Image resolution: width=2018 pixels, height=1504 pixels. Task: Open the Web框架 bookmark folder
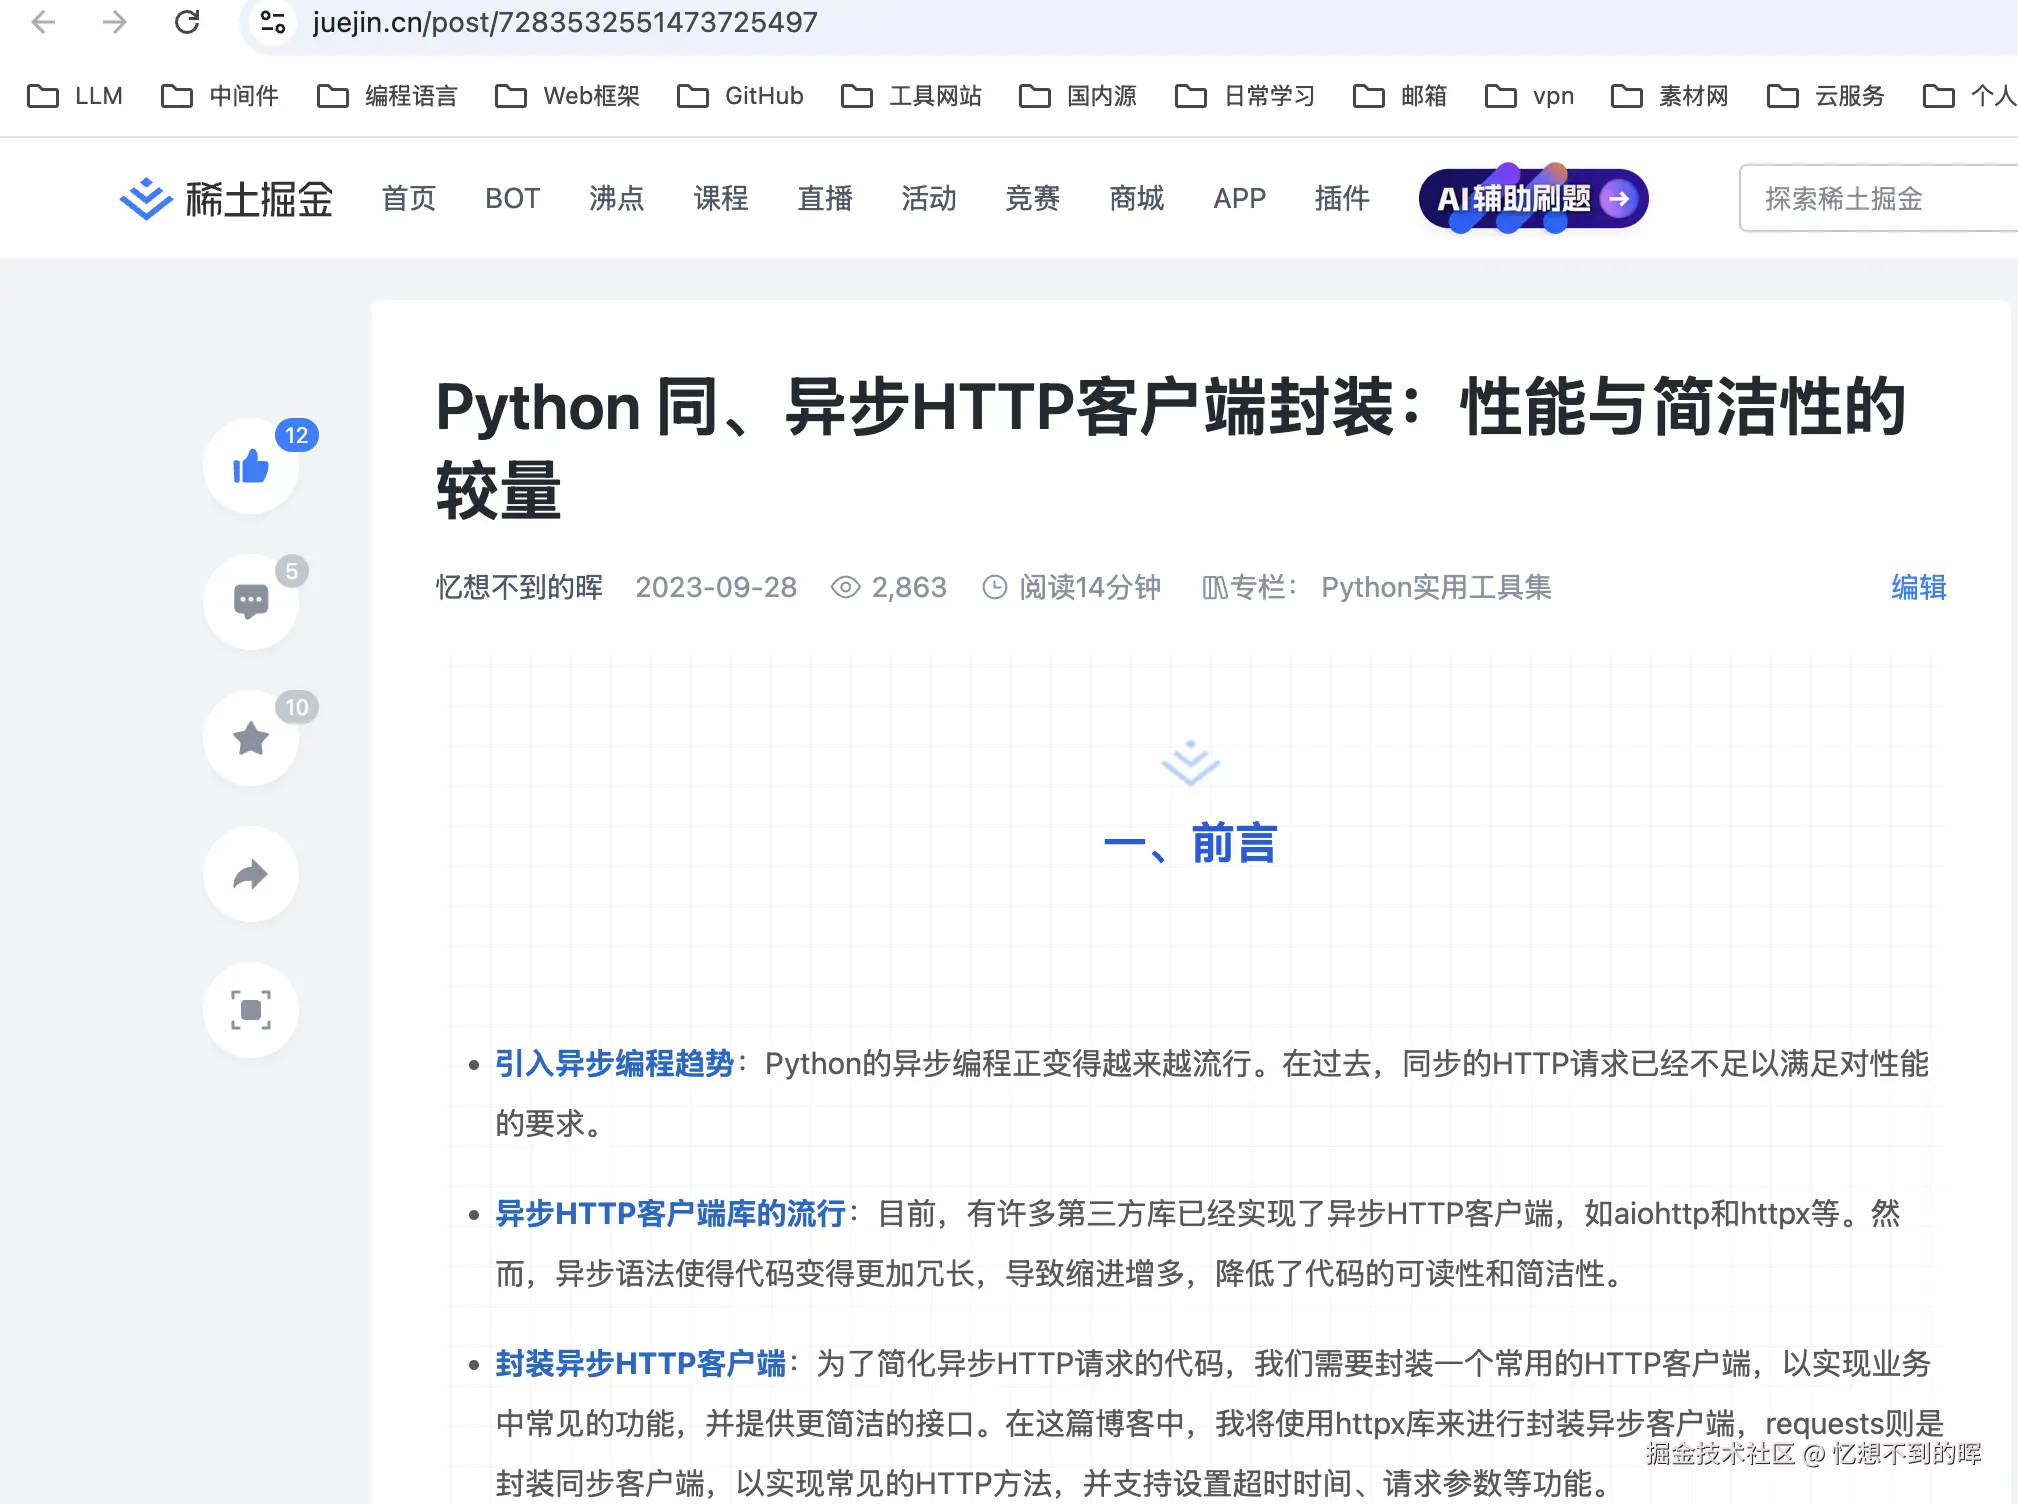pyautogui.click(x=567, y=96)
